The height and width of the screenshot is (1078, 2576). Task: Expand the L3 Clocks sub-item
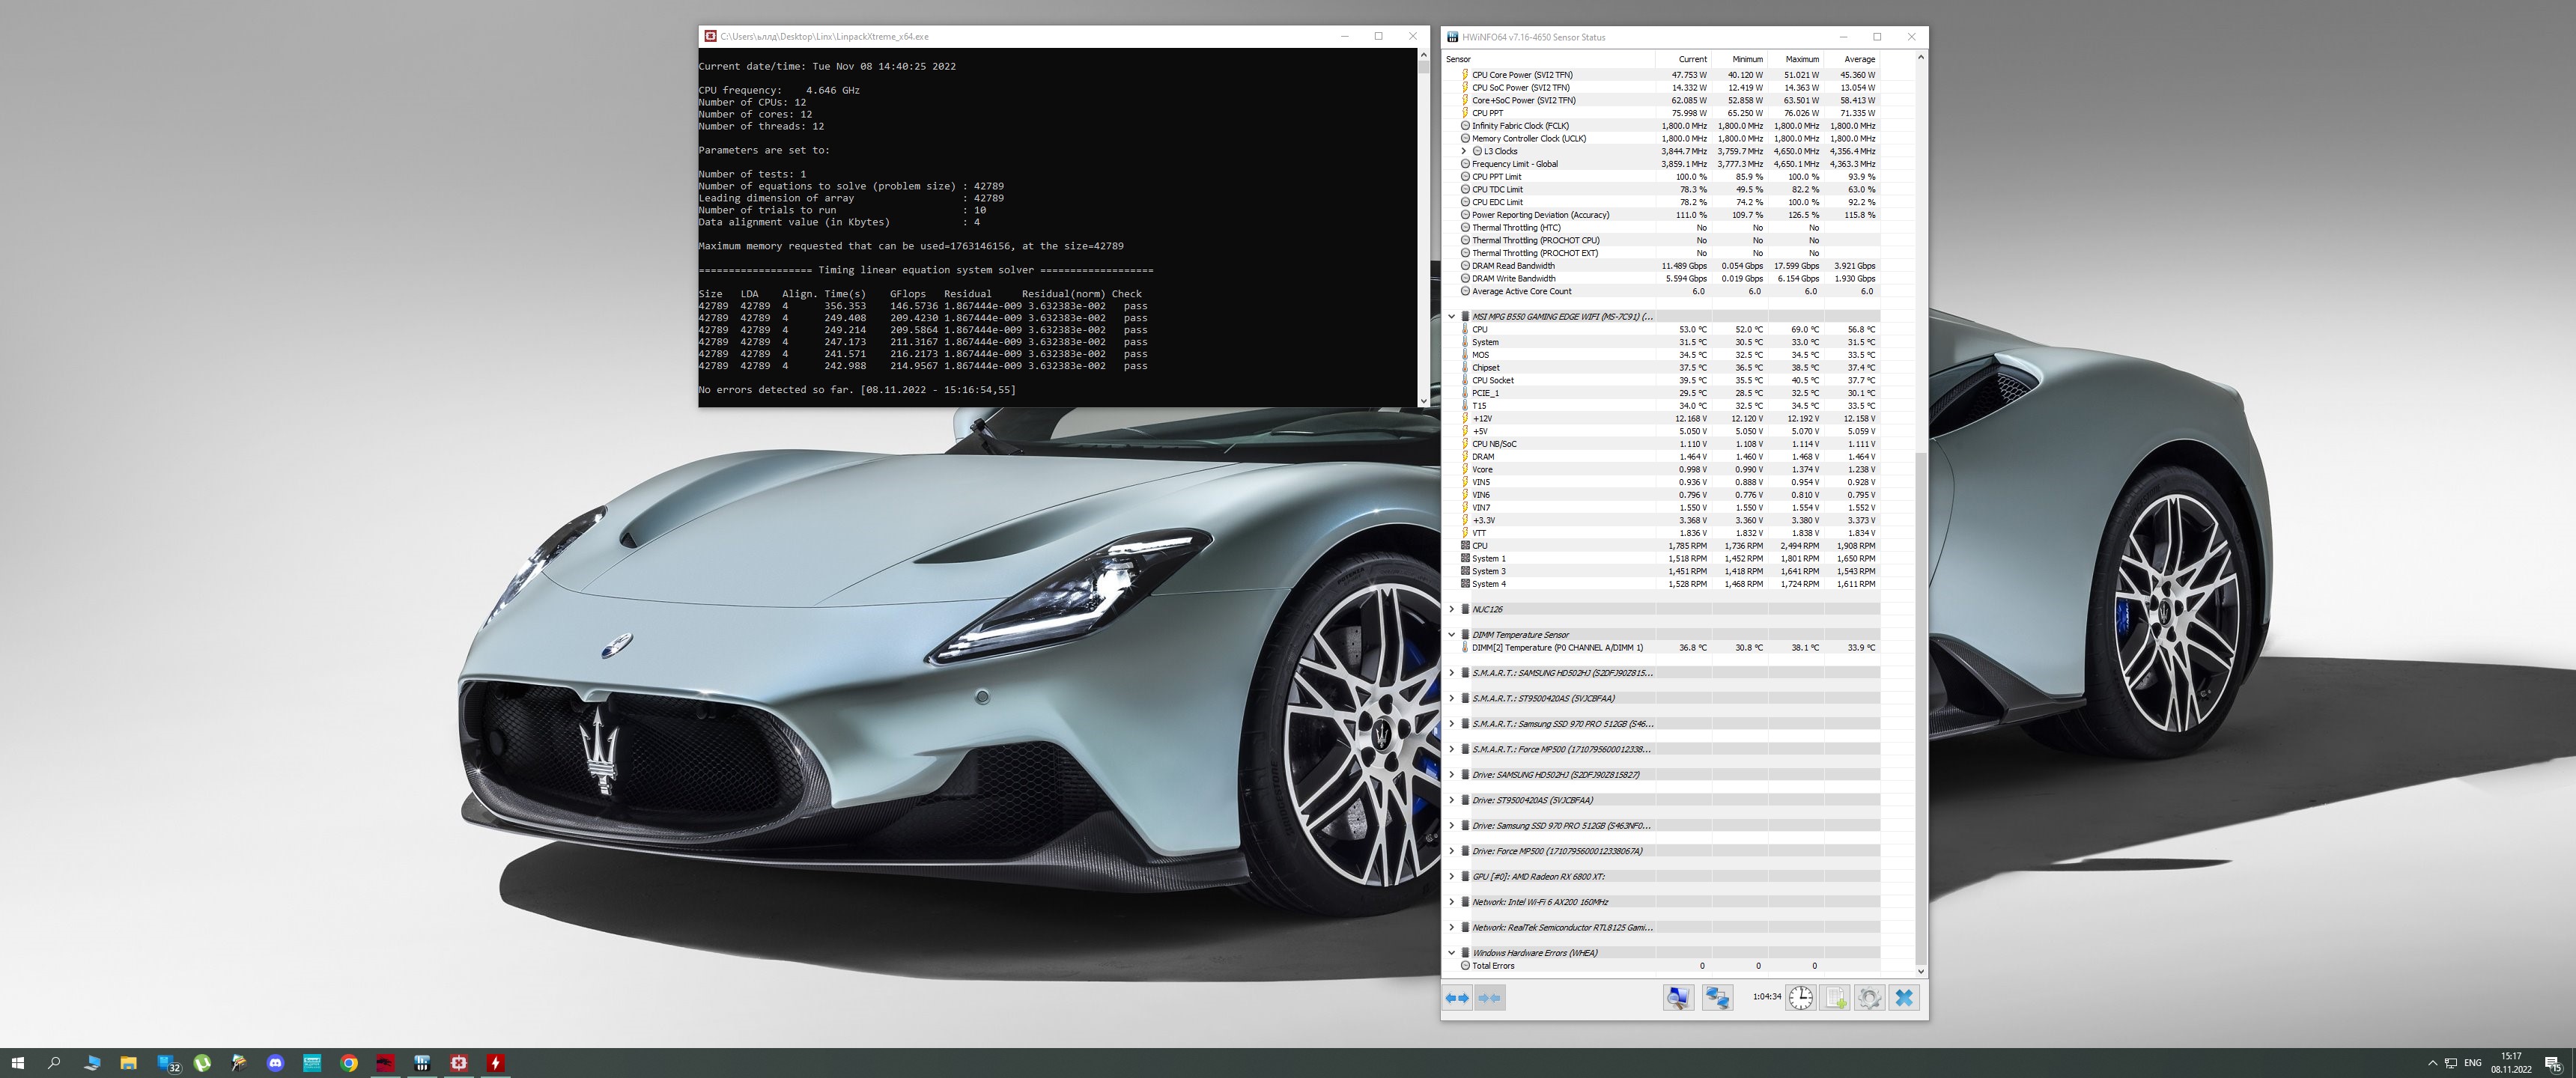pos(1464,151)
